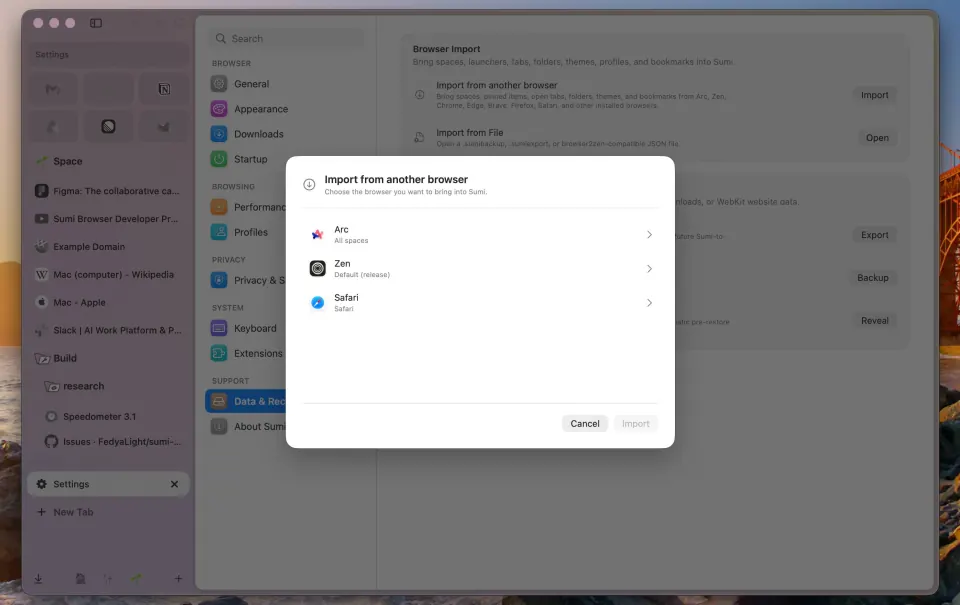Open the Example Domain tab
This screenshot has width=960, height=605.
(108, 247)
